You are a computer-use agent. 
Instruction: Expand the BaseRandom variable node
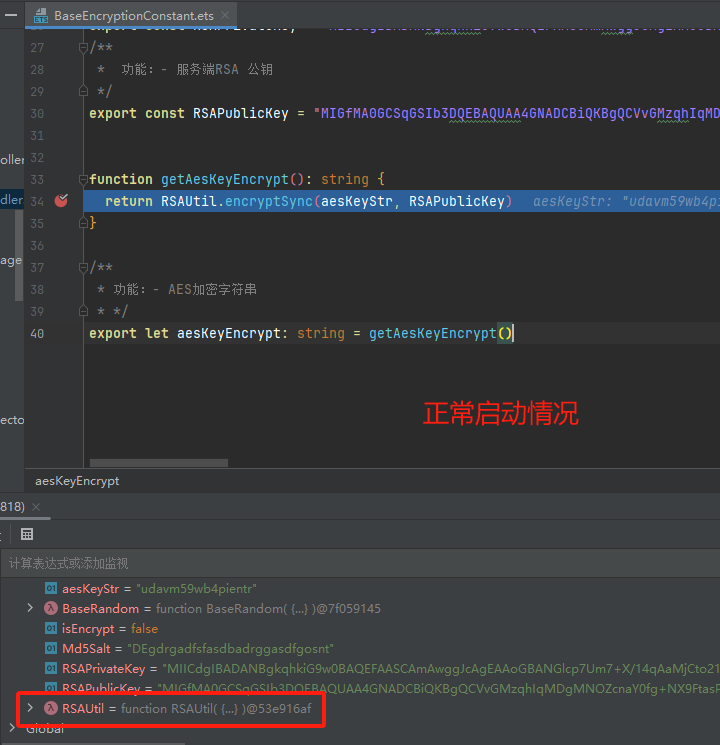click(x=30, y=608)
